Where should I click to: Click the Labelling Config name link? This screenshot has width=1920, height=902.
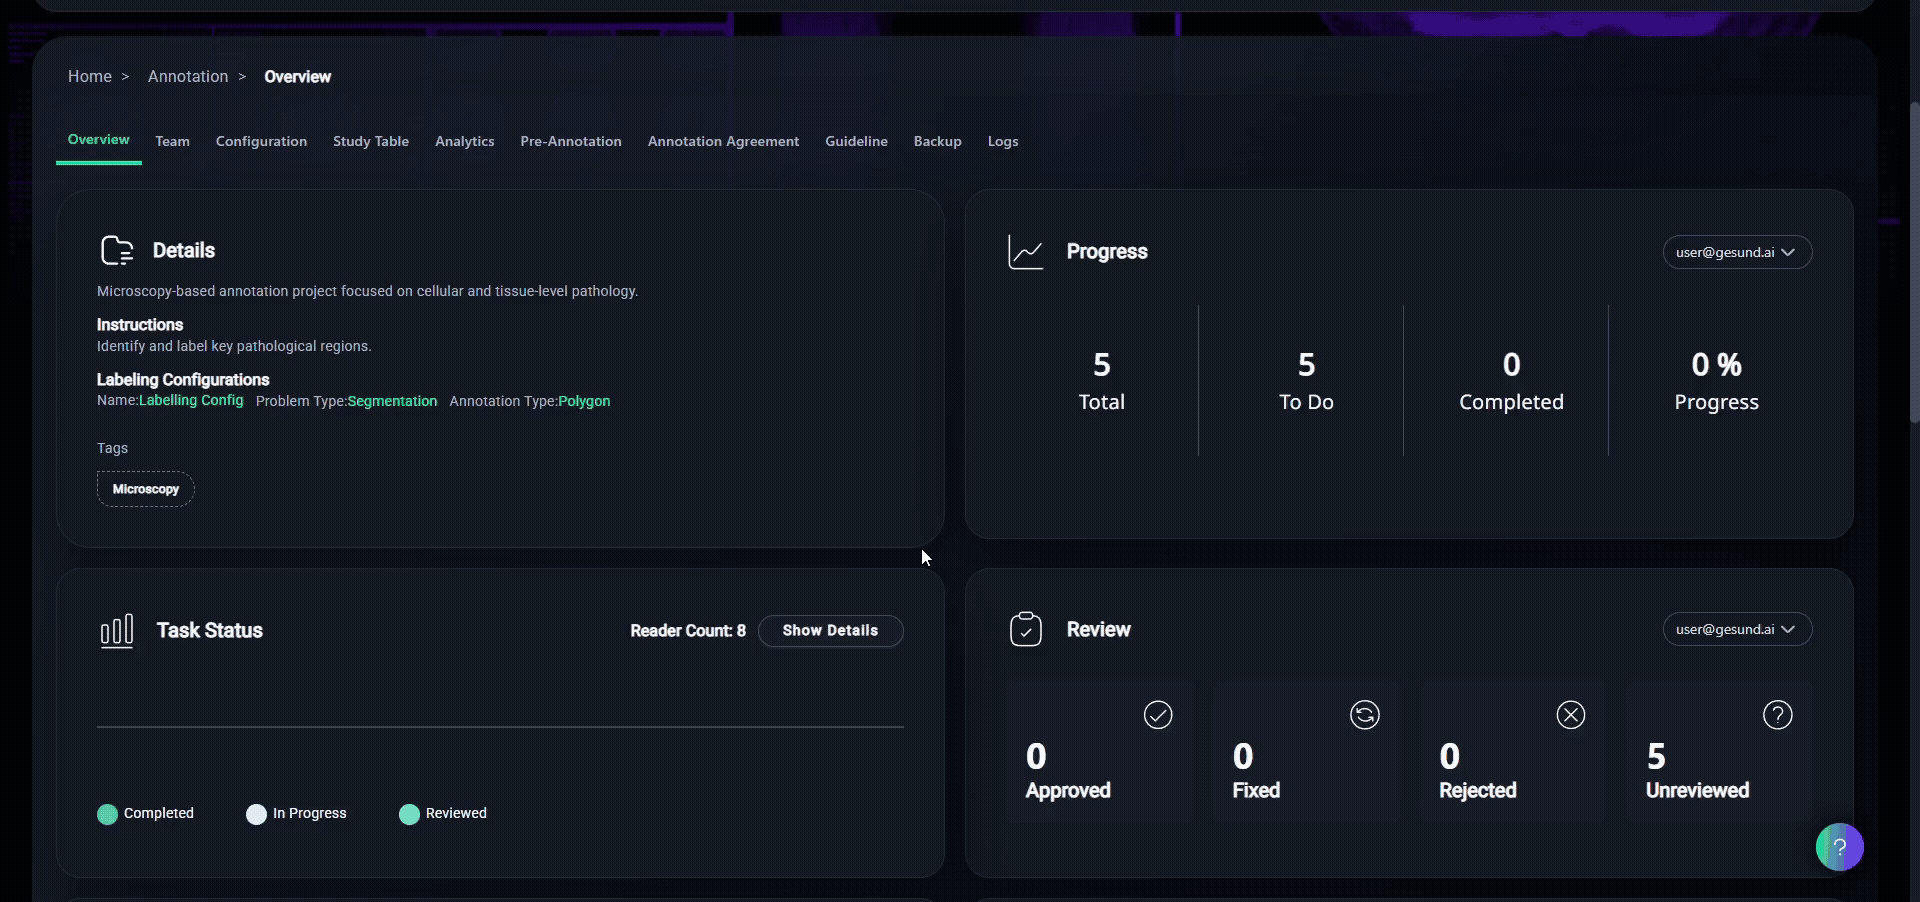pyautogui.click(x=191, y=400)
